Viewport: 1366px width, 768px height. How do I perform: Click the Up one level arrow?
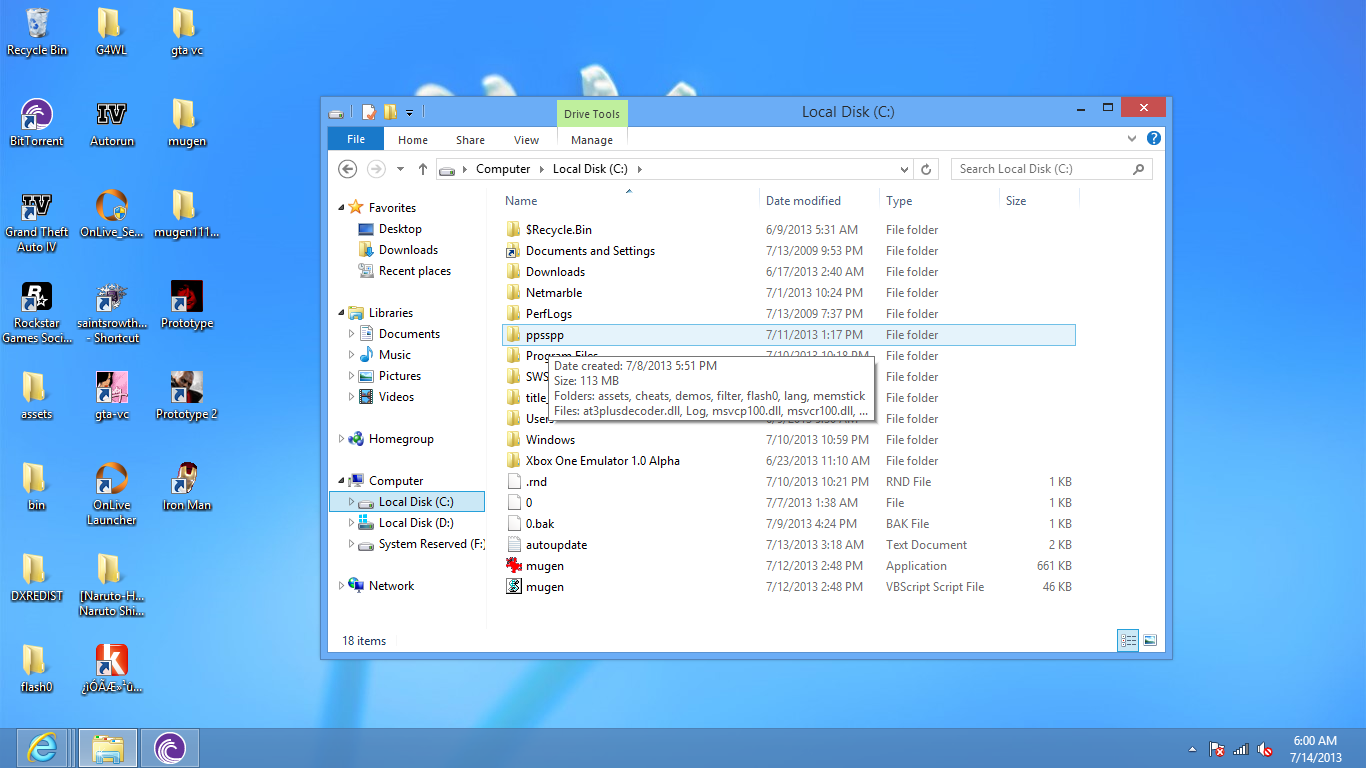point(423,169)
